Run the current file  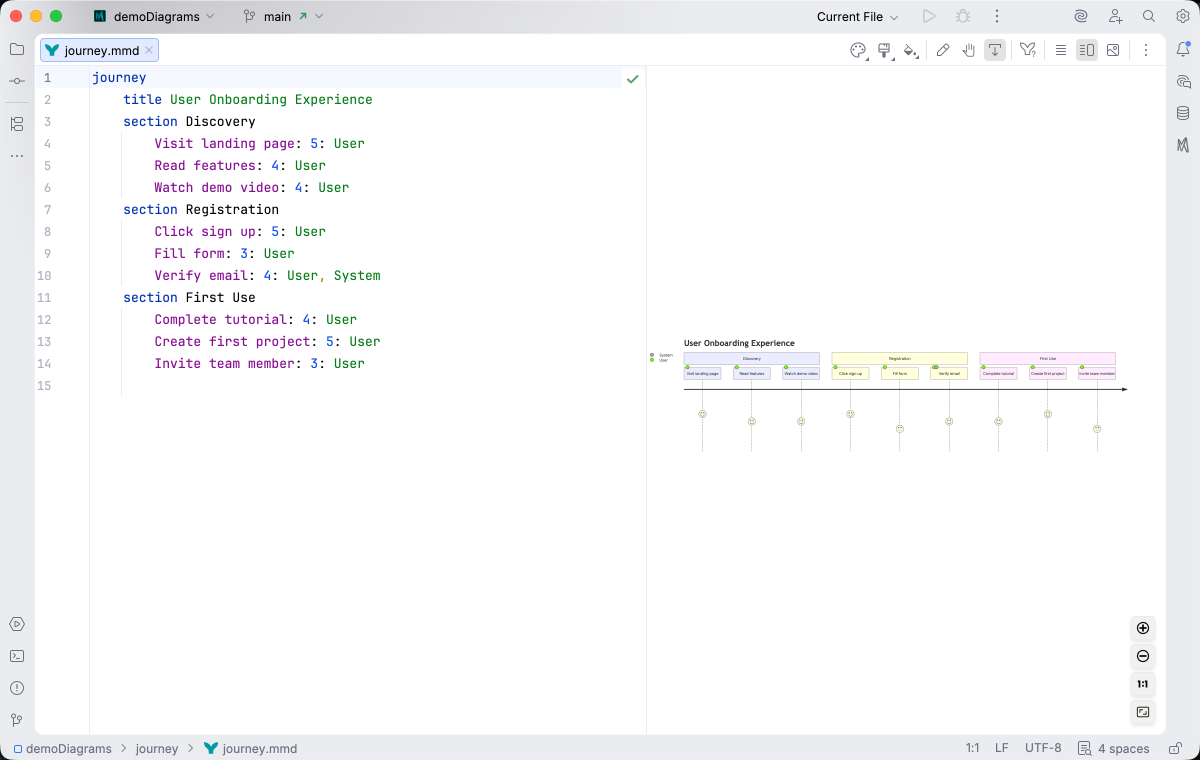click(x=929, y=16)
